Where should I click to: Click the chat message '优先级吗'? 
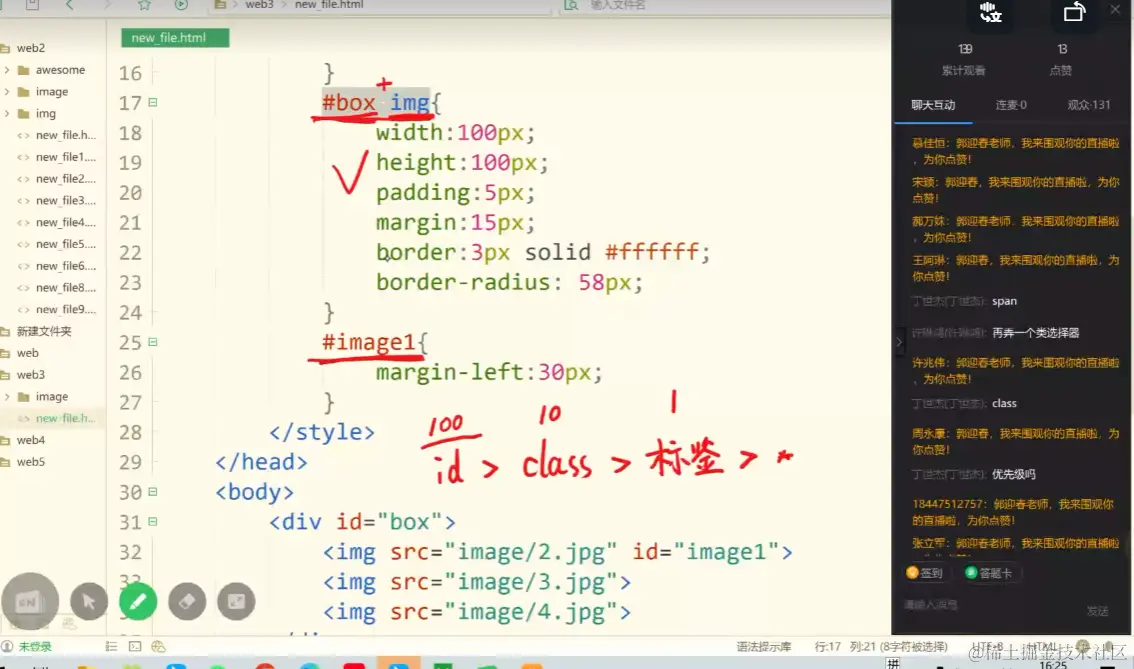coord(1013,474)
